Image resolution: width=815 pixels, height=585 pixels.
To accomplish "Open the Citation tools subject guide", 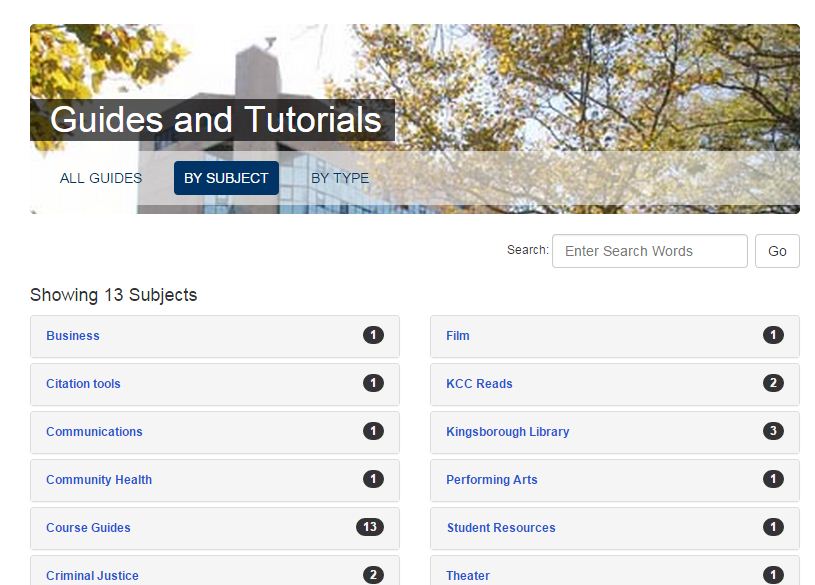I will tap(83, 384).
